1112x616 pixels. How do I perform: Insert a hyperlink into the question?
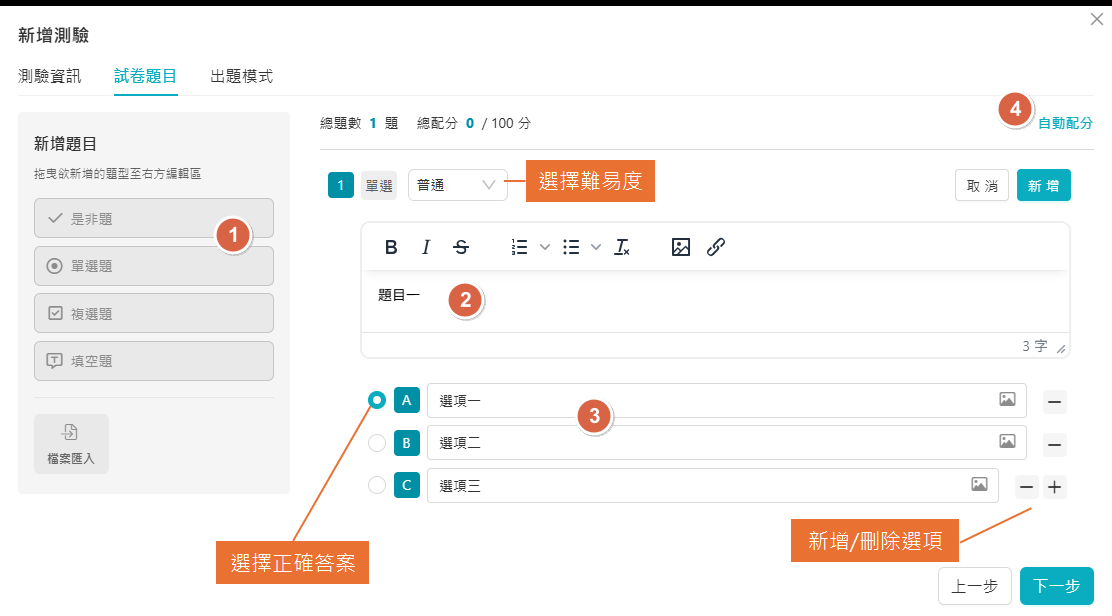pyautogui.click(x=716, y=247)
